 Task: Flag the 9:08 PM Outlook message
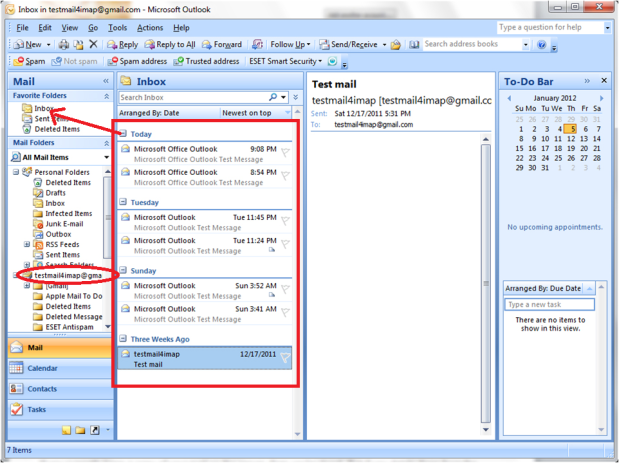pyautogui.click(x=285, y=152)
